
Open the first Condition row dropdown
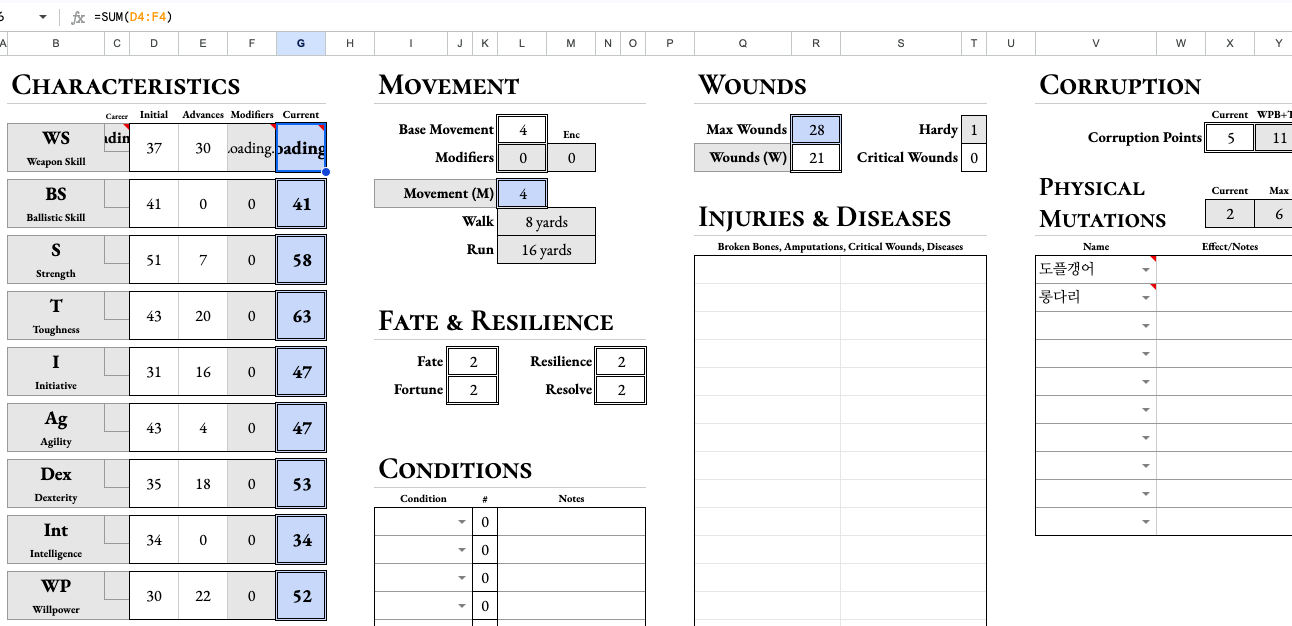pos(461,522)
